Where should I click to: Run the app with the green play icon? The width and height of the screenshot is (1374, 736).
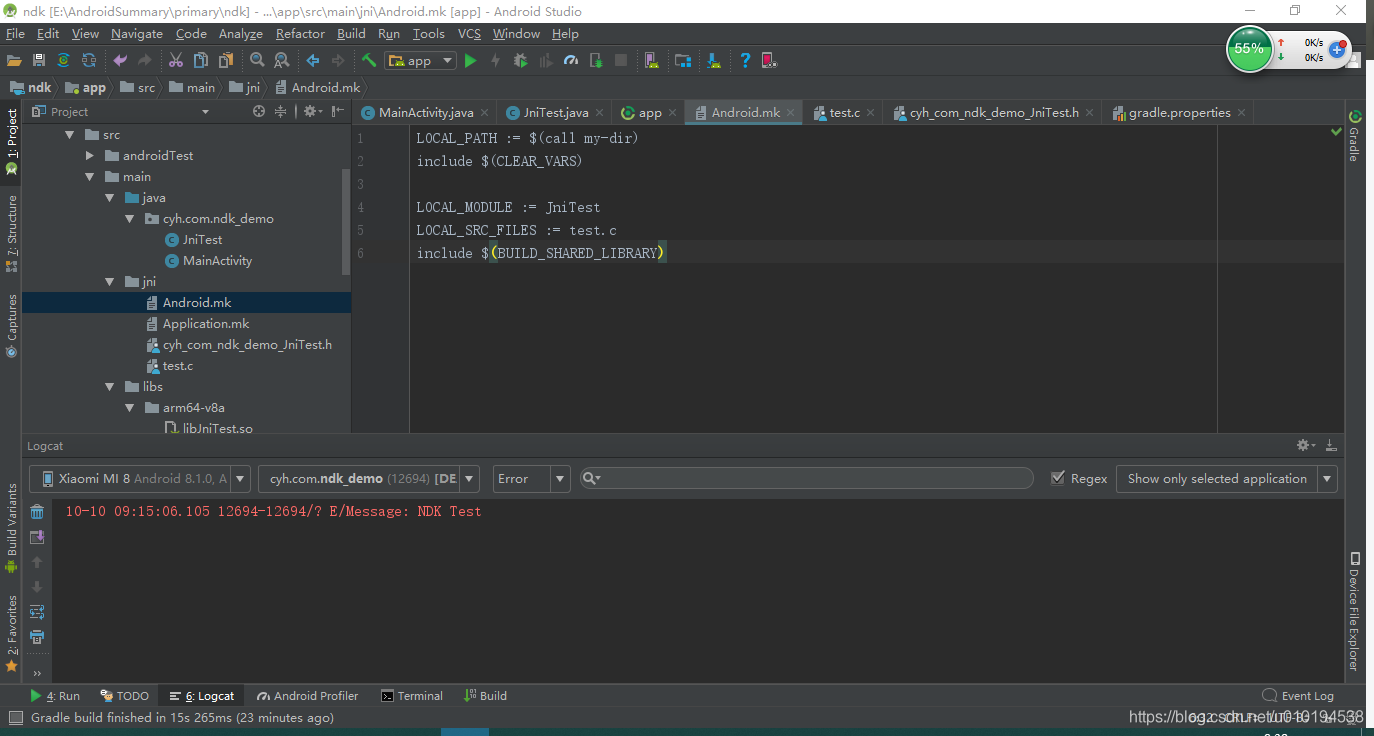pyautogui.click(x=470, y=60)
